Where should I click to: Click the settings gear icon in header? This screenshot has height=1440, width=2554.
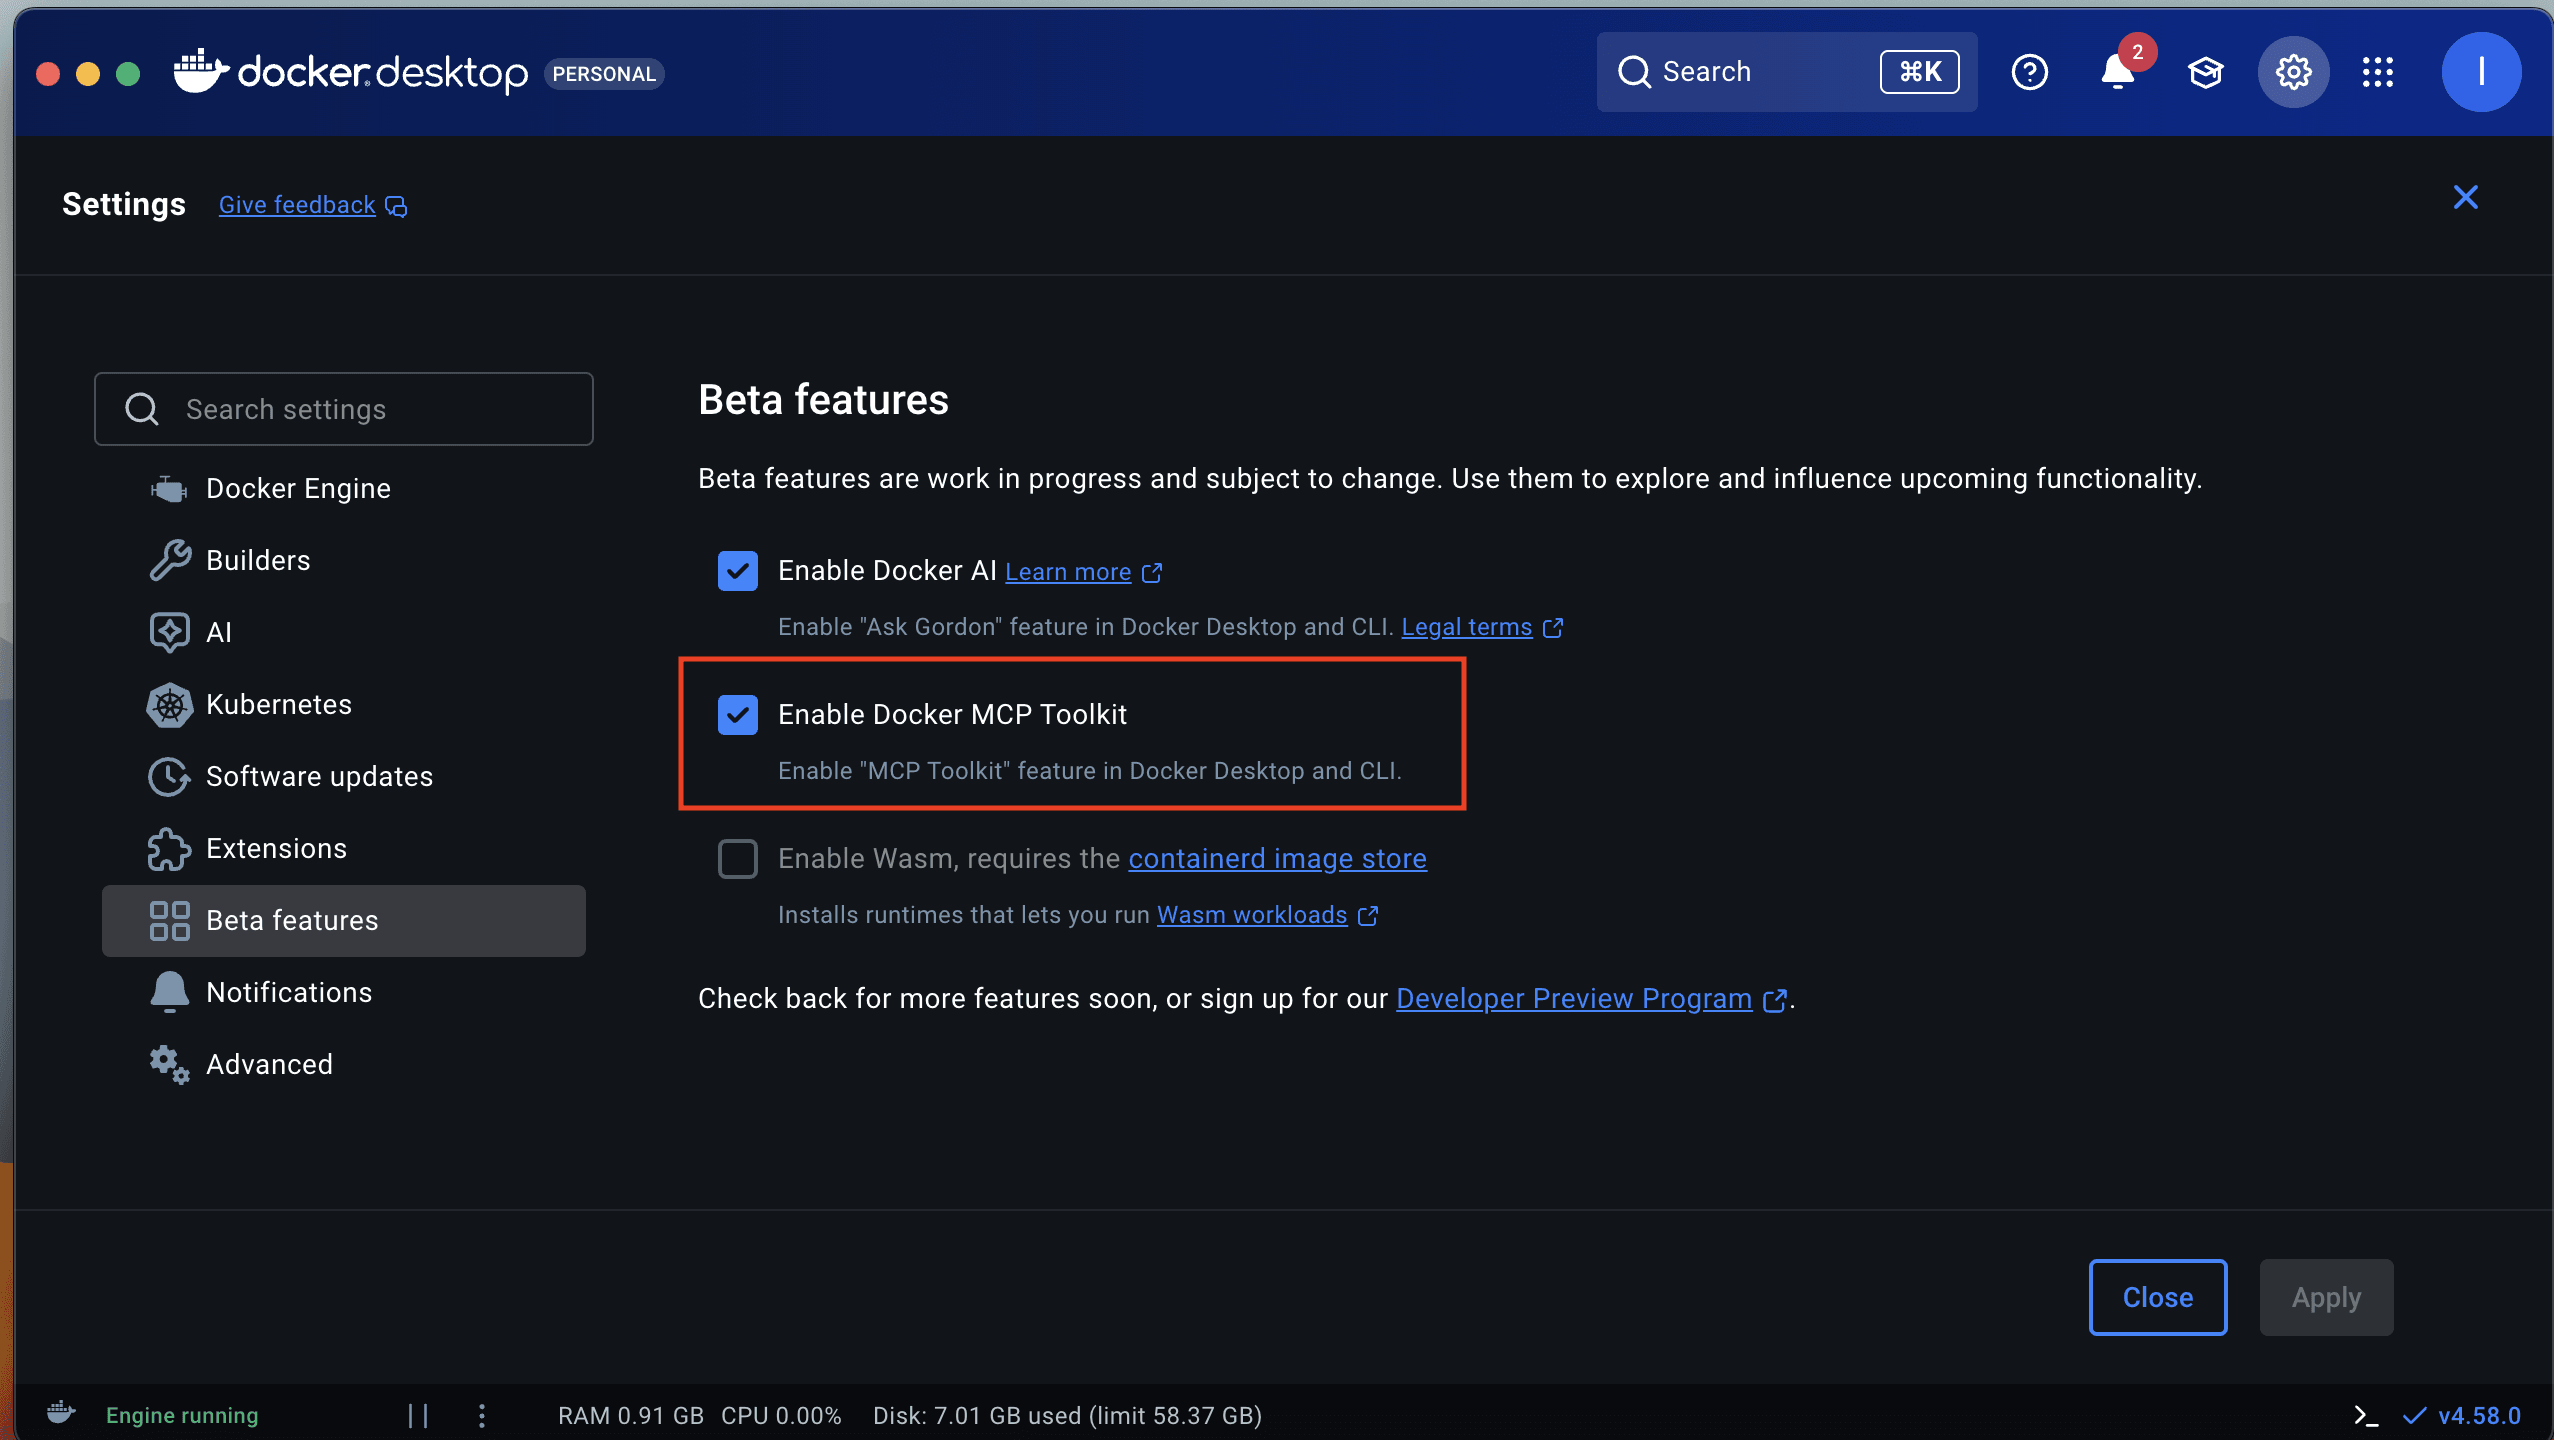click(2293, 72)
